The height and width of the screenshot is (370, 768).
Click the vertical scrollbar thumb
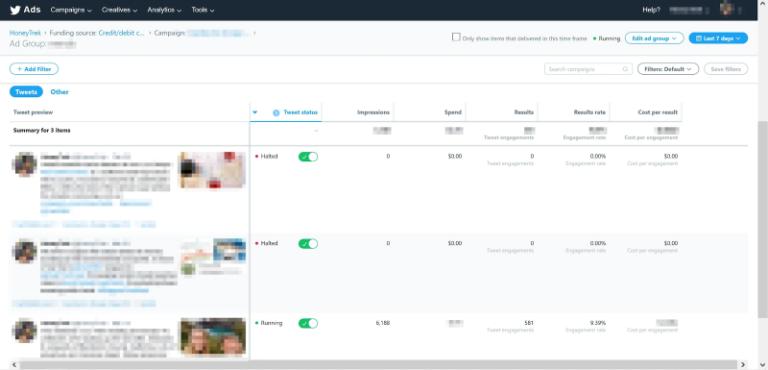pyautogui.click(x=763, y=219)
